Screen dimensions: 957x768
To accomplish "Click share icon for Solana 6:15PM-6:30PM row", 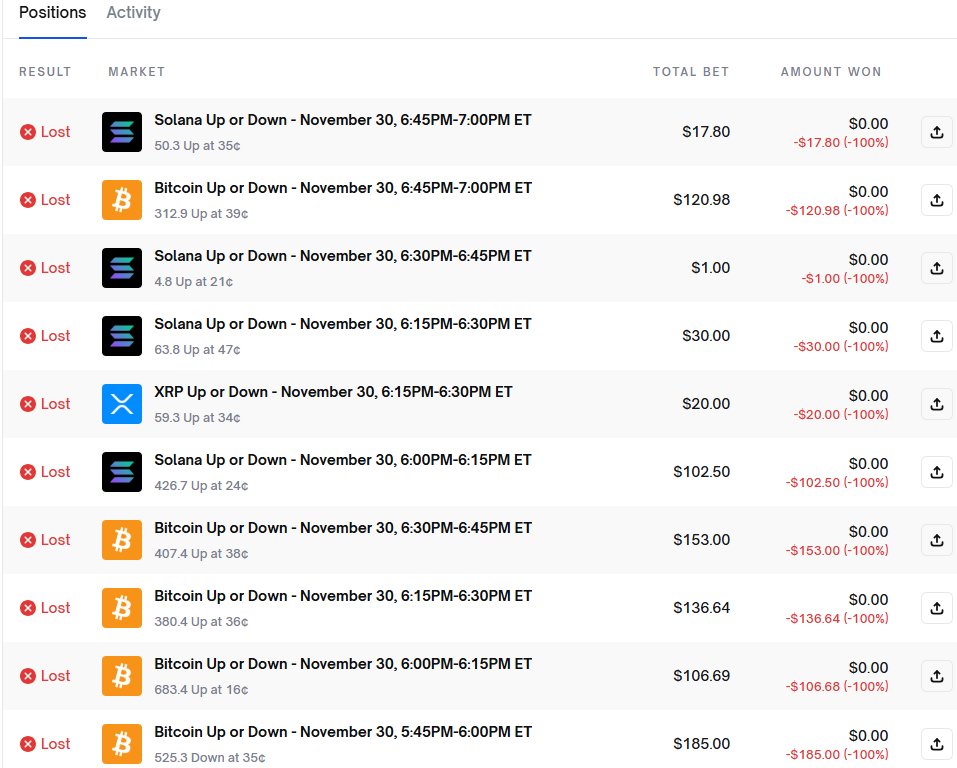I will (937, 336).
